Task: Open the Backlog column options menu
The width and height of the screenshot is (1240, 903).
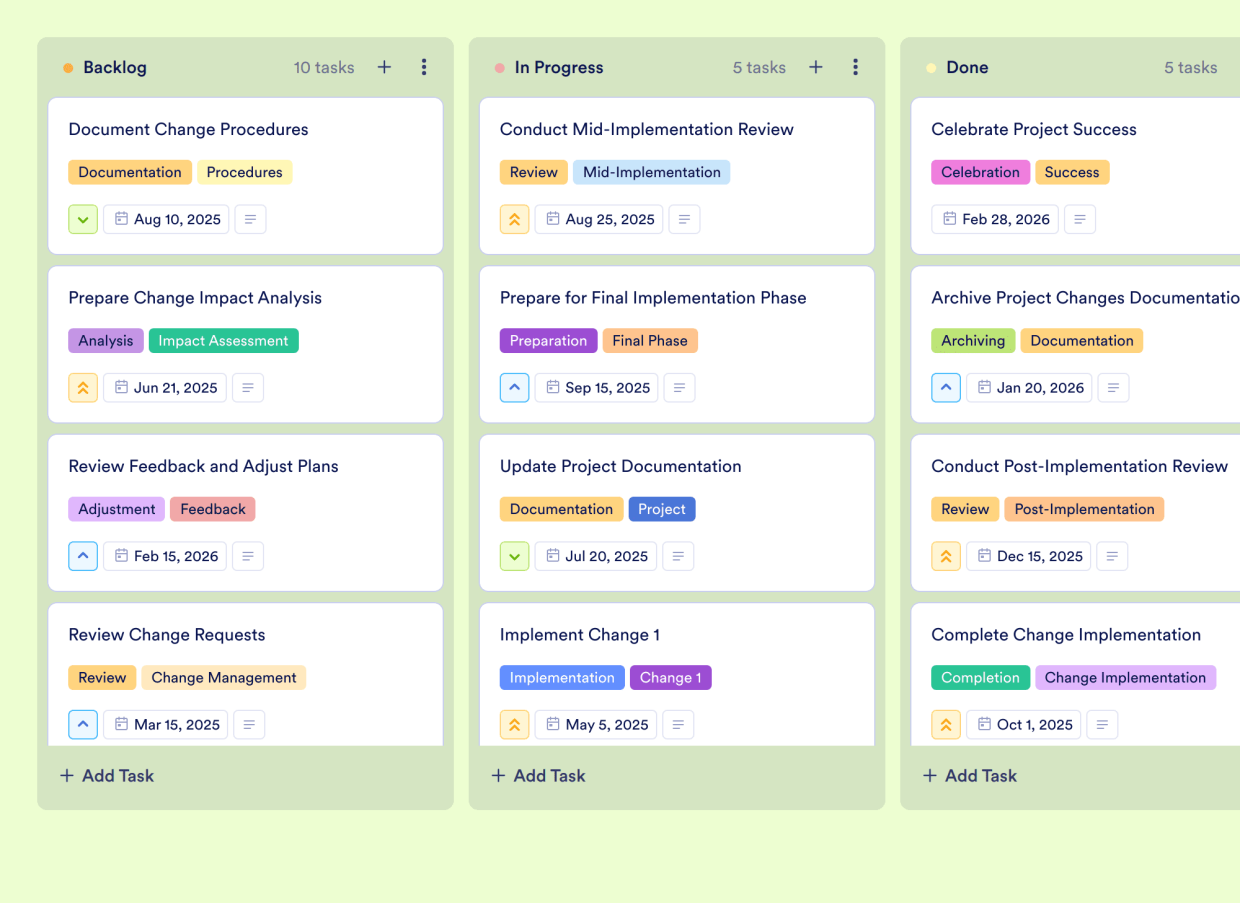Action: coord(424,67)
